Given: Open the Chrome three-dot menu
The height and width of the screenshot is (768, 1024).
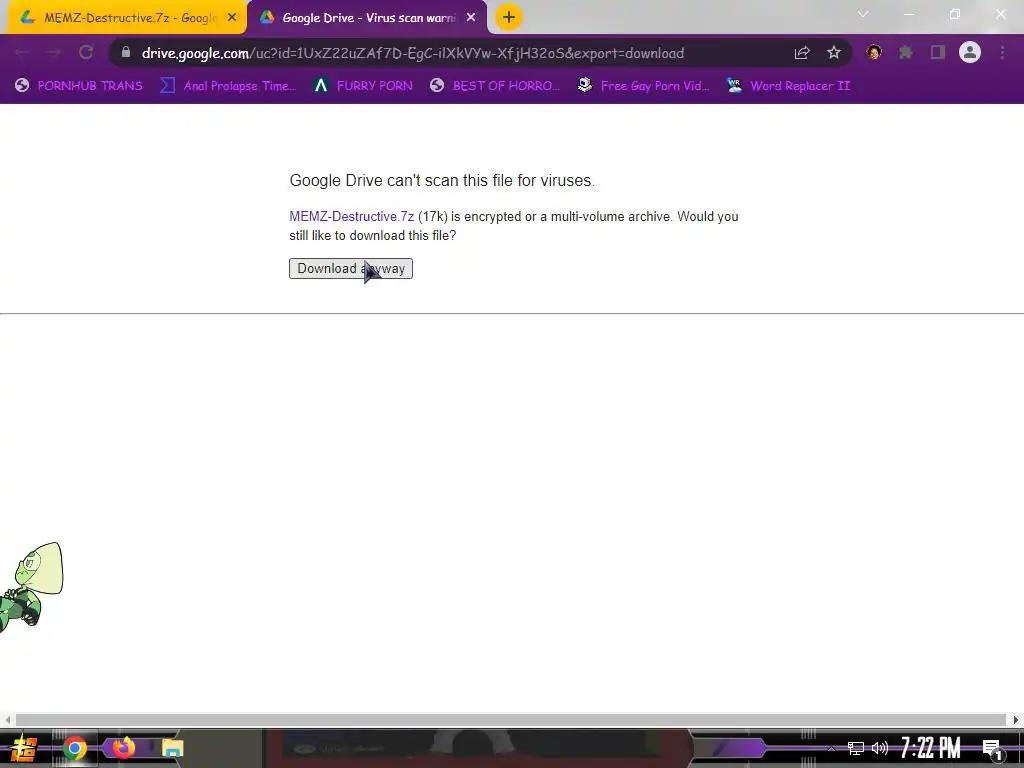Looking at the screenshot, I should click(x=1002, y=52).
